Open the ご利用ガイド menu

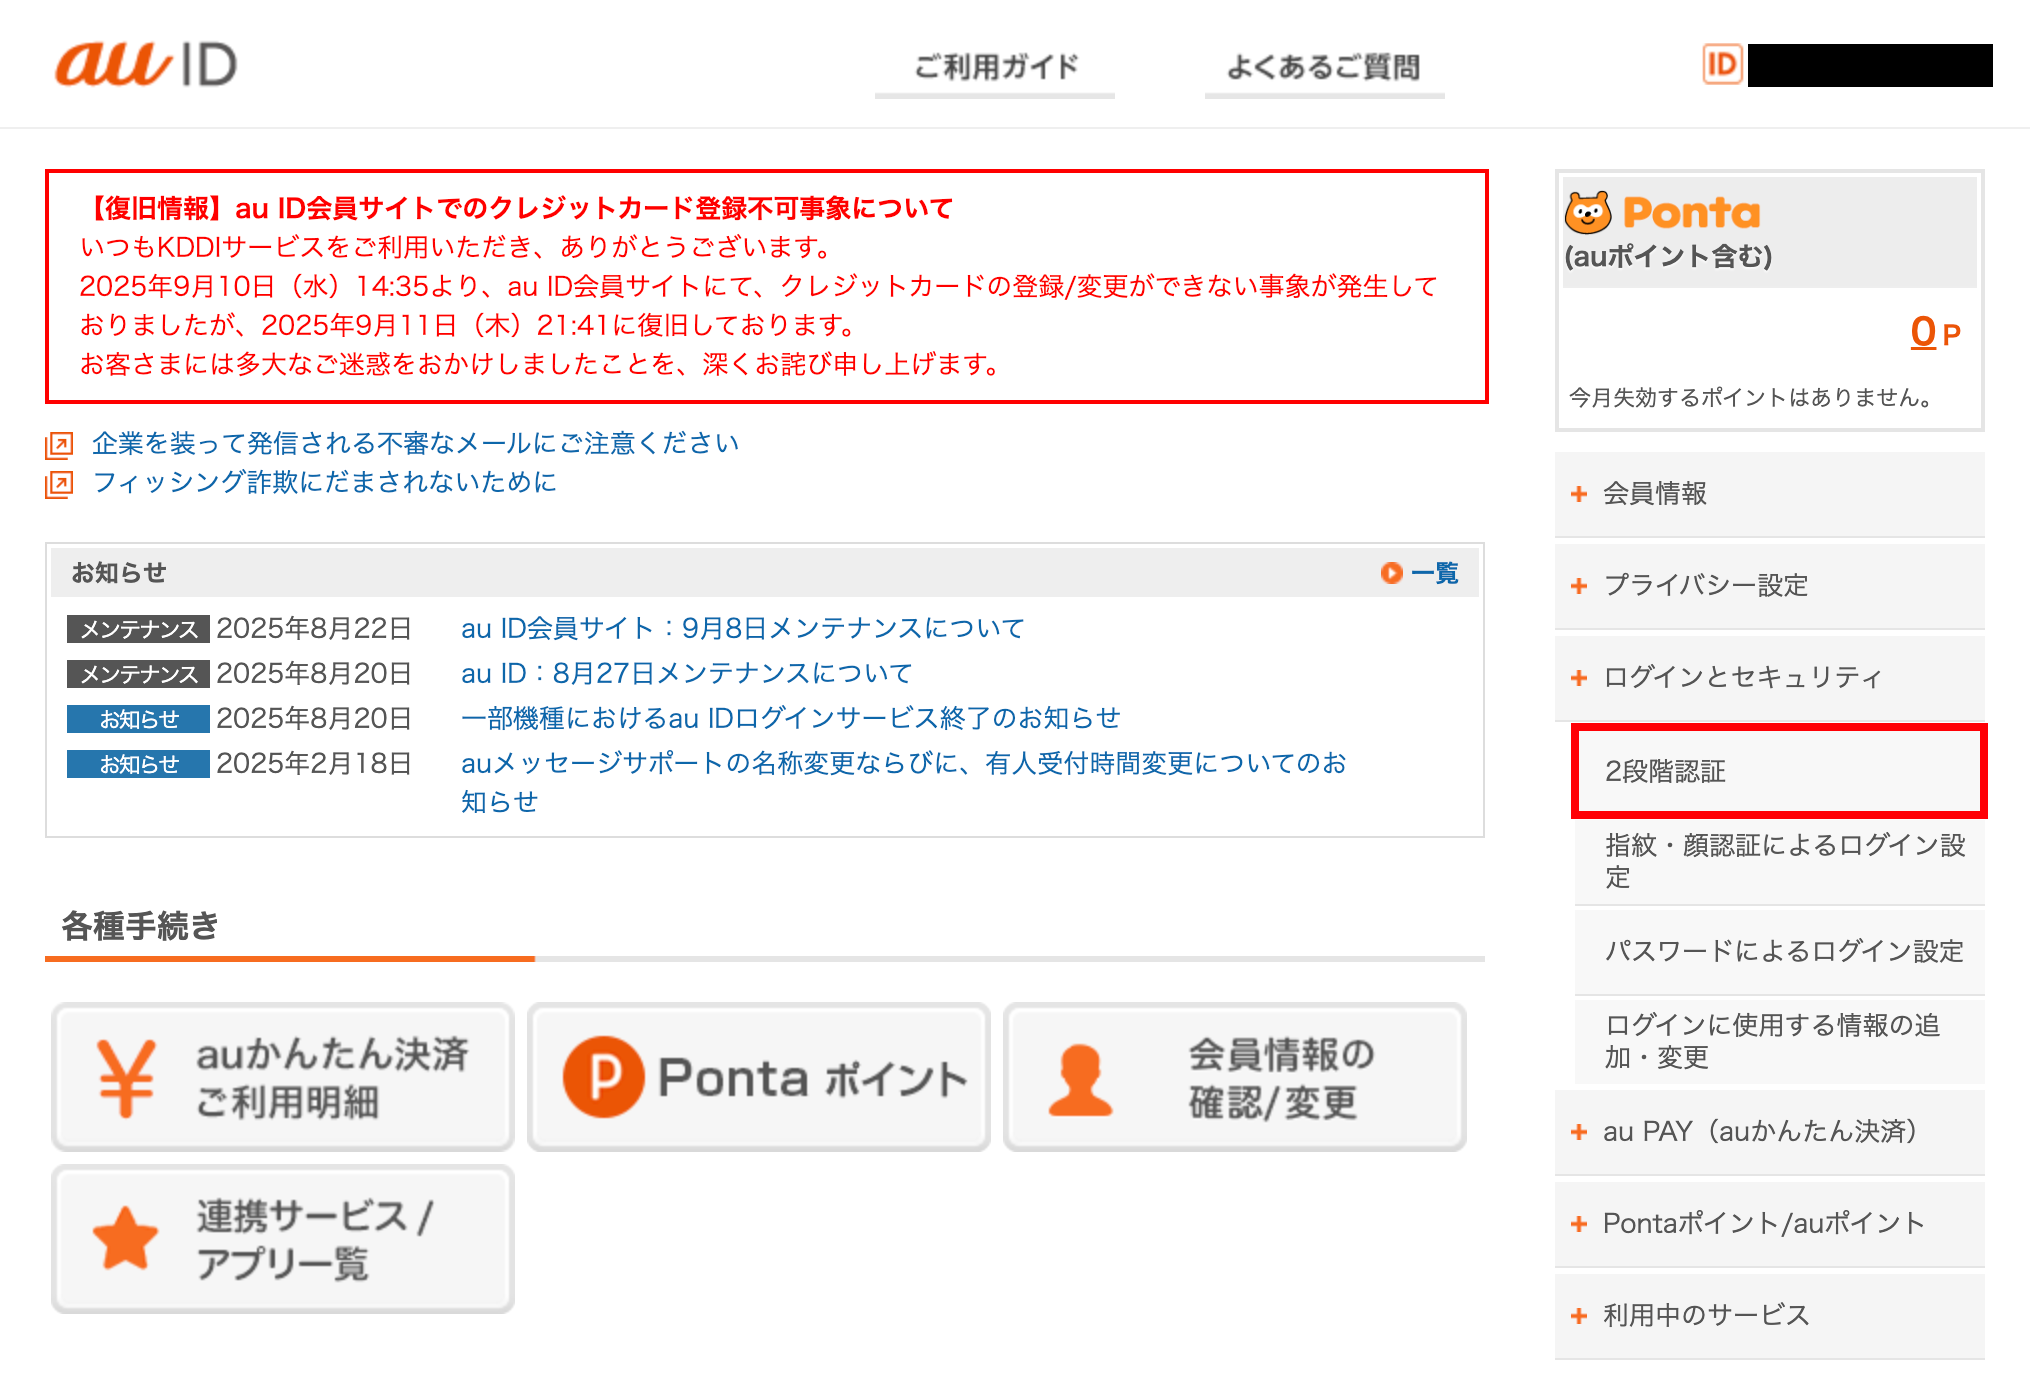pyautogui.click(x=995, y=67)
